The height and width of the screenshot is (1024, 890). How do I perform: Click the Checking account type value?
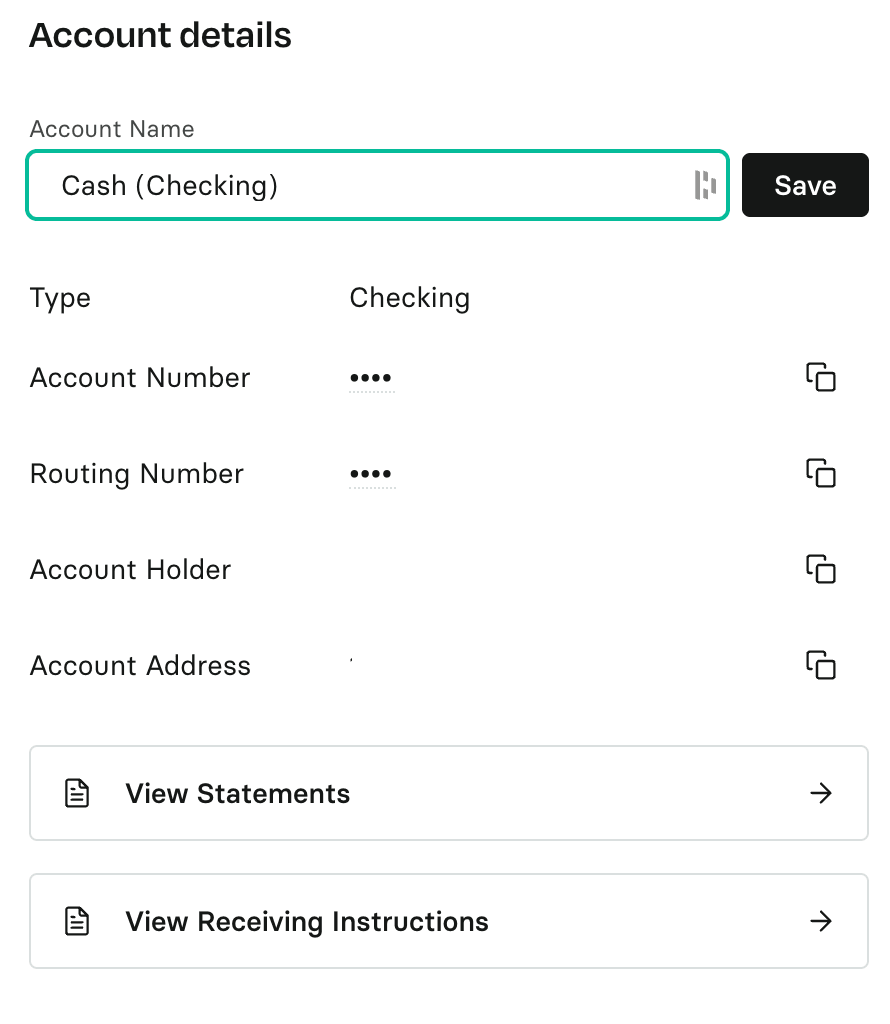coord(409,298)
